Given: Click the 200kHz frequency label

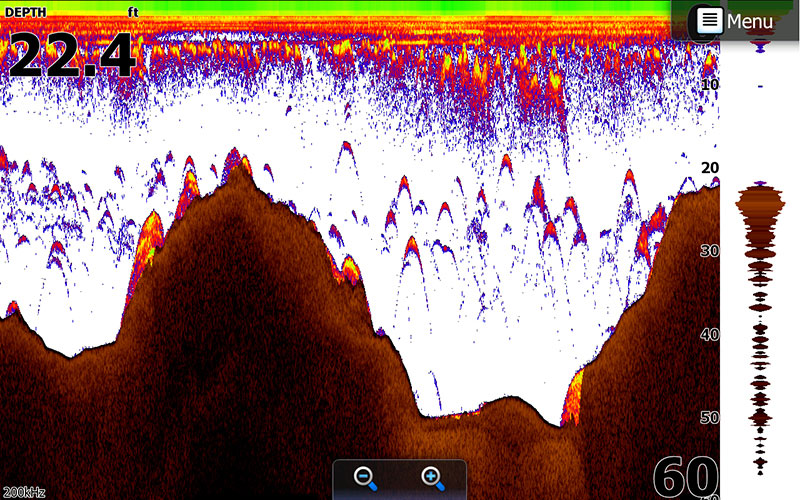Looking at the screenshot, I should tap(23, 492).
